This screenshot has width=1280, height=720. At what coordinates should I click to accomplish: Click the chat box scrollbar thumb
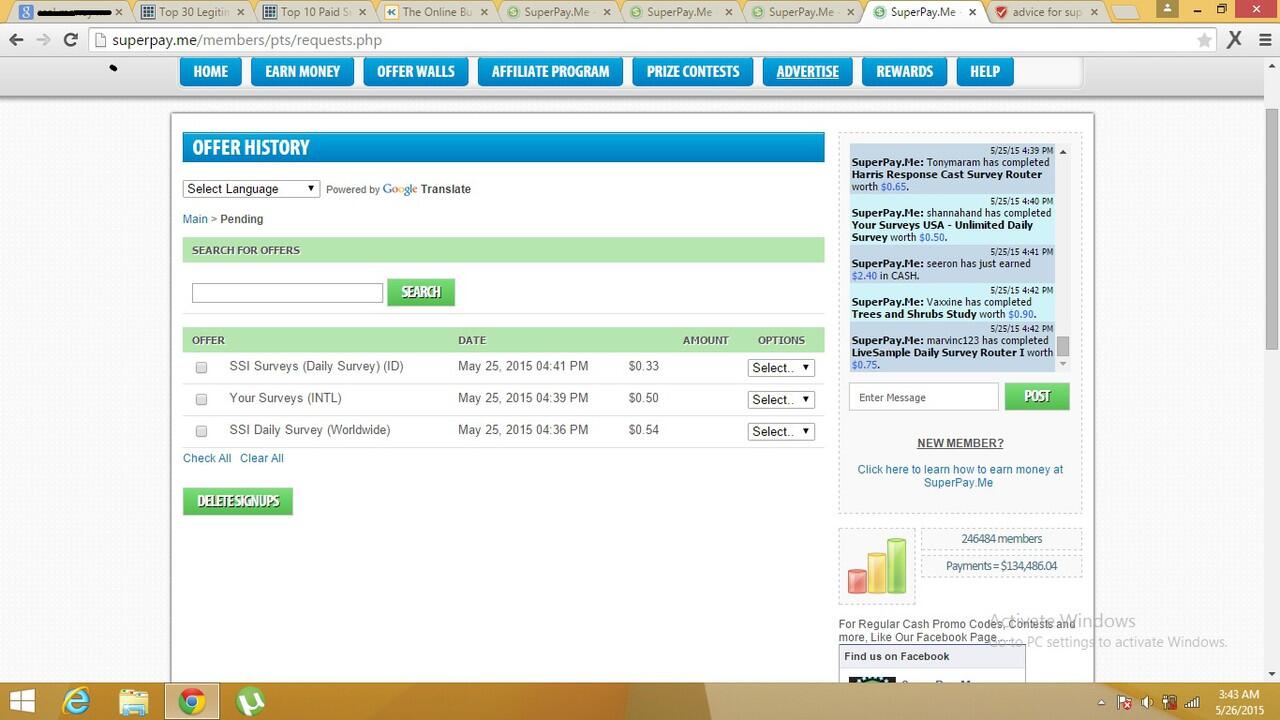tap(1063, 346)
